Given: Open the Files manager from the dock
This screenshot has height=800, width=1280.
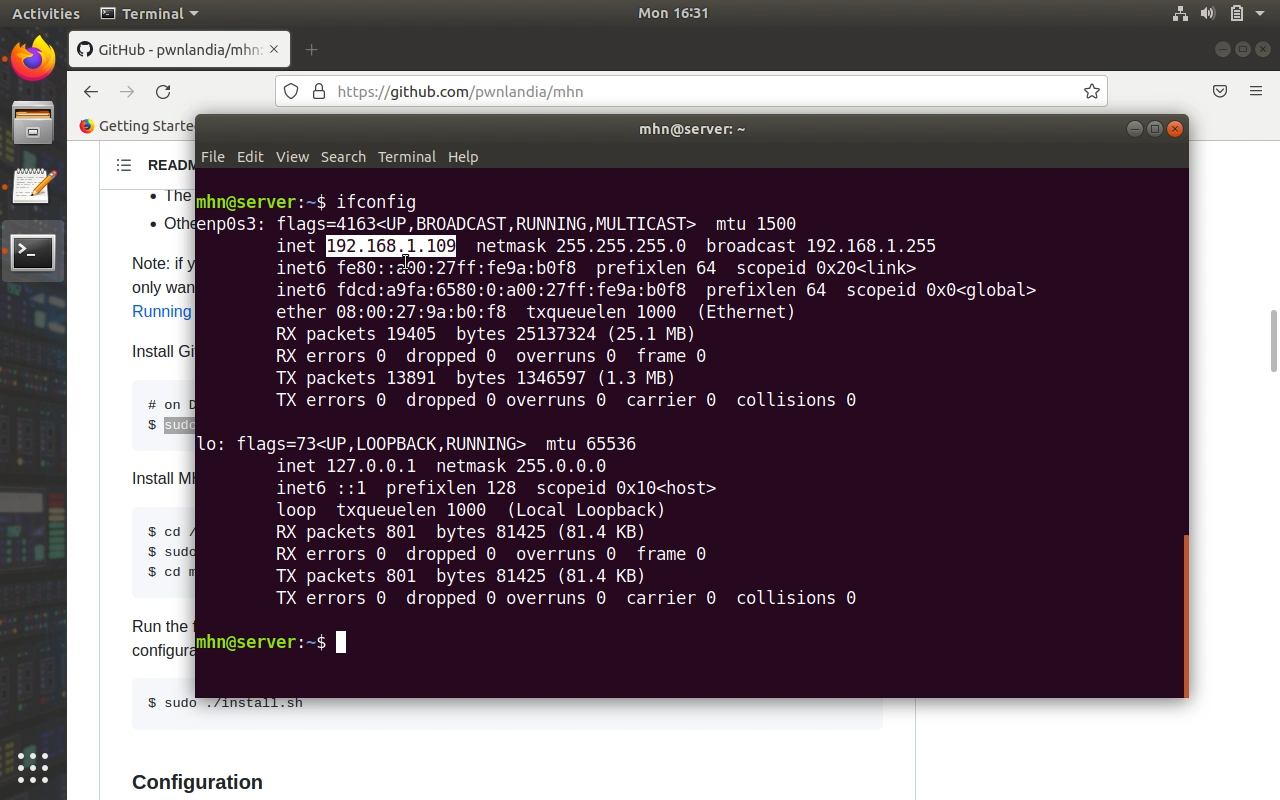Looking at the screenshot, I should point(33,123).
